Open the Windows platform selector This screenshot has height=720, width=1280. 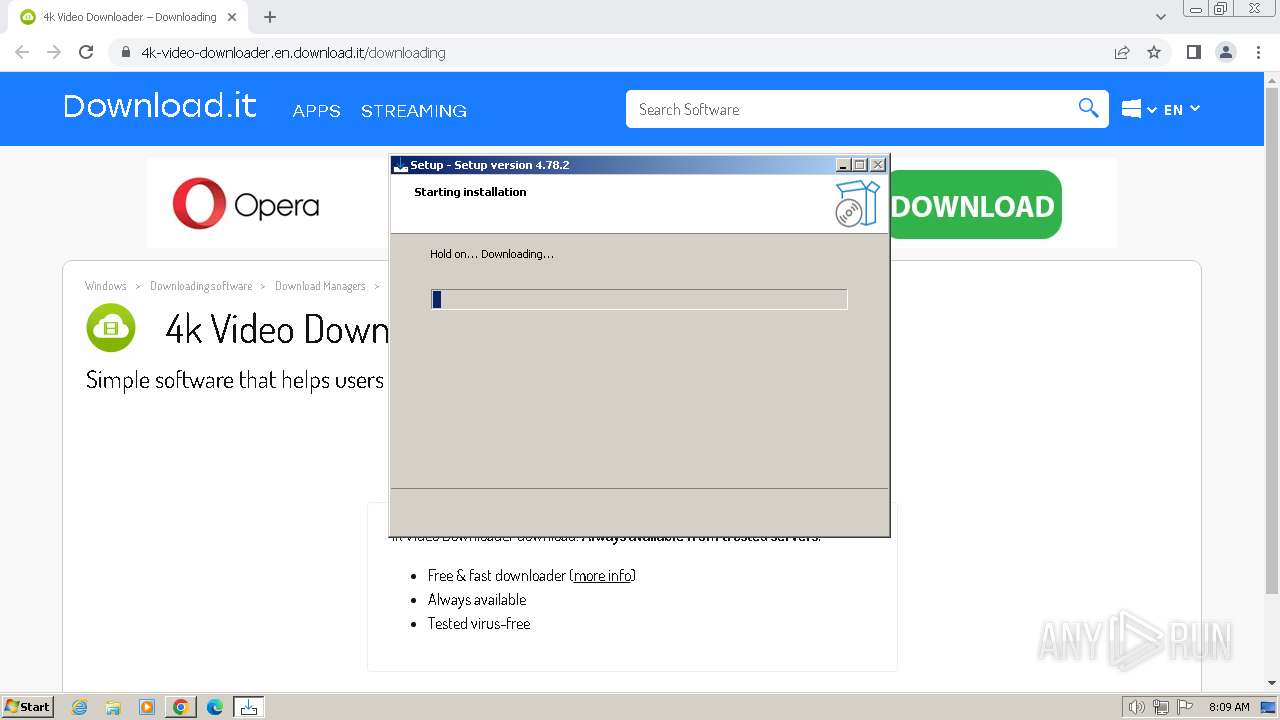(1139, 109)
